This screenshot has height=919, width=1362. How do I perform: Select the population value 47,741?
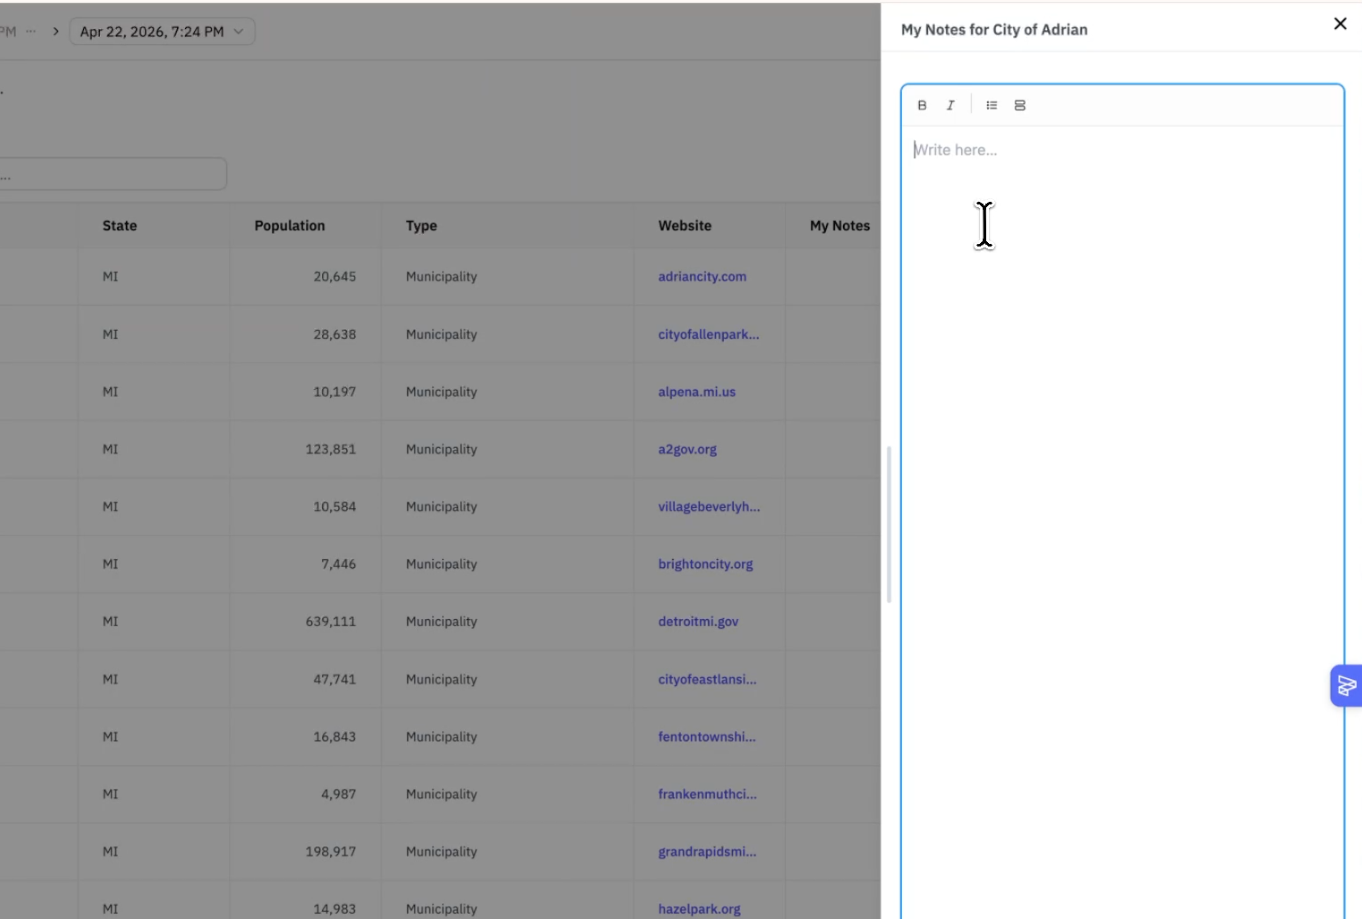point(334,679)
